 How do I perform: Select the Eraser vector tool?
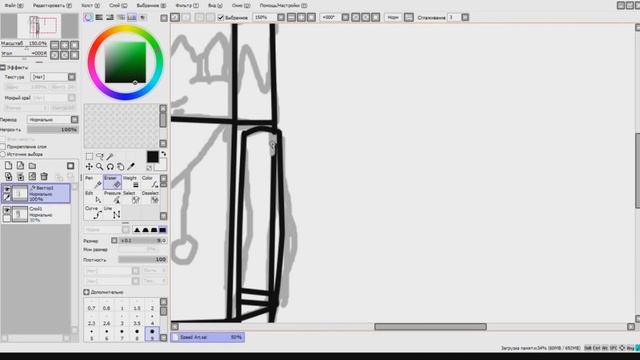113,182
